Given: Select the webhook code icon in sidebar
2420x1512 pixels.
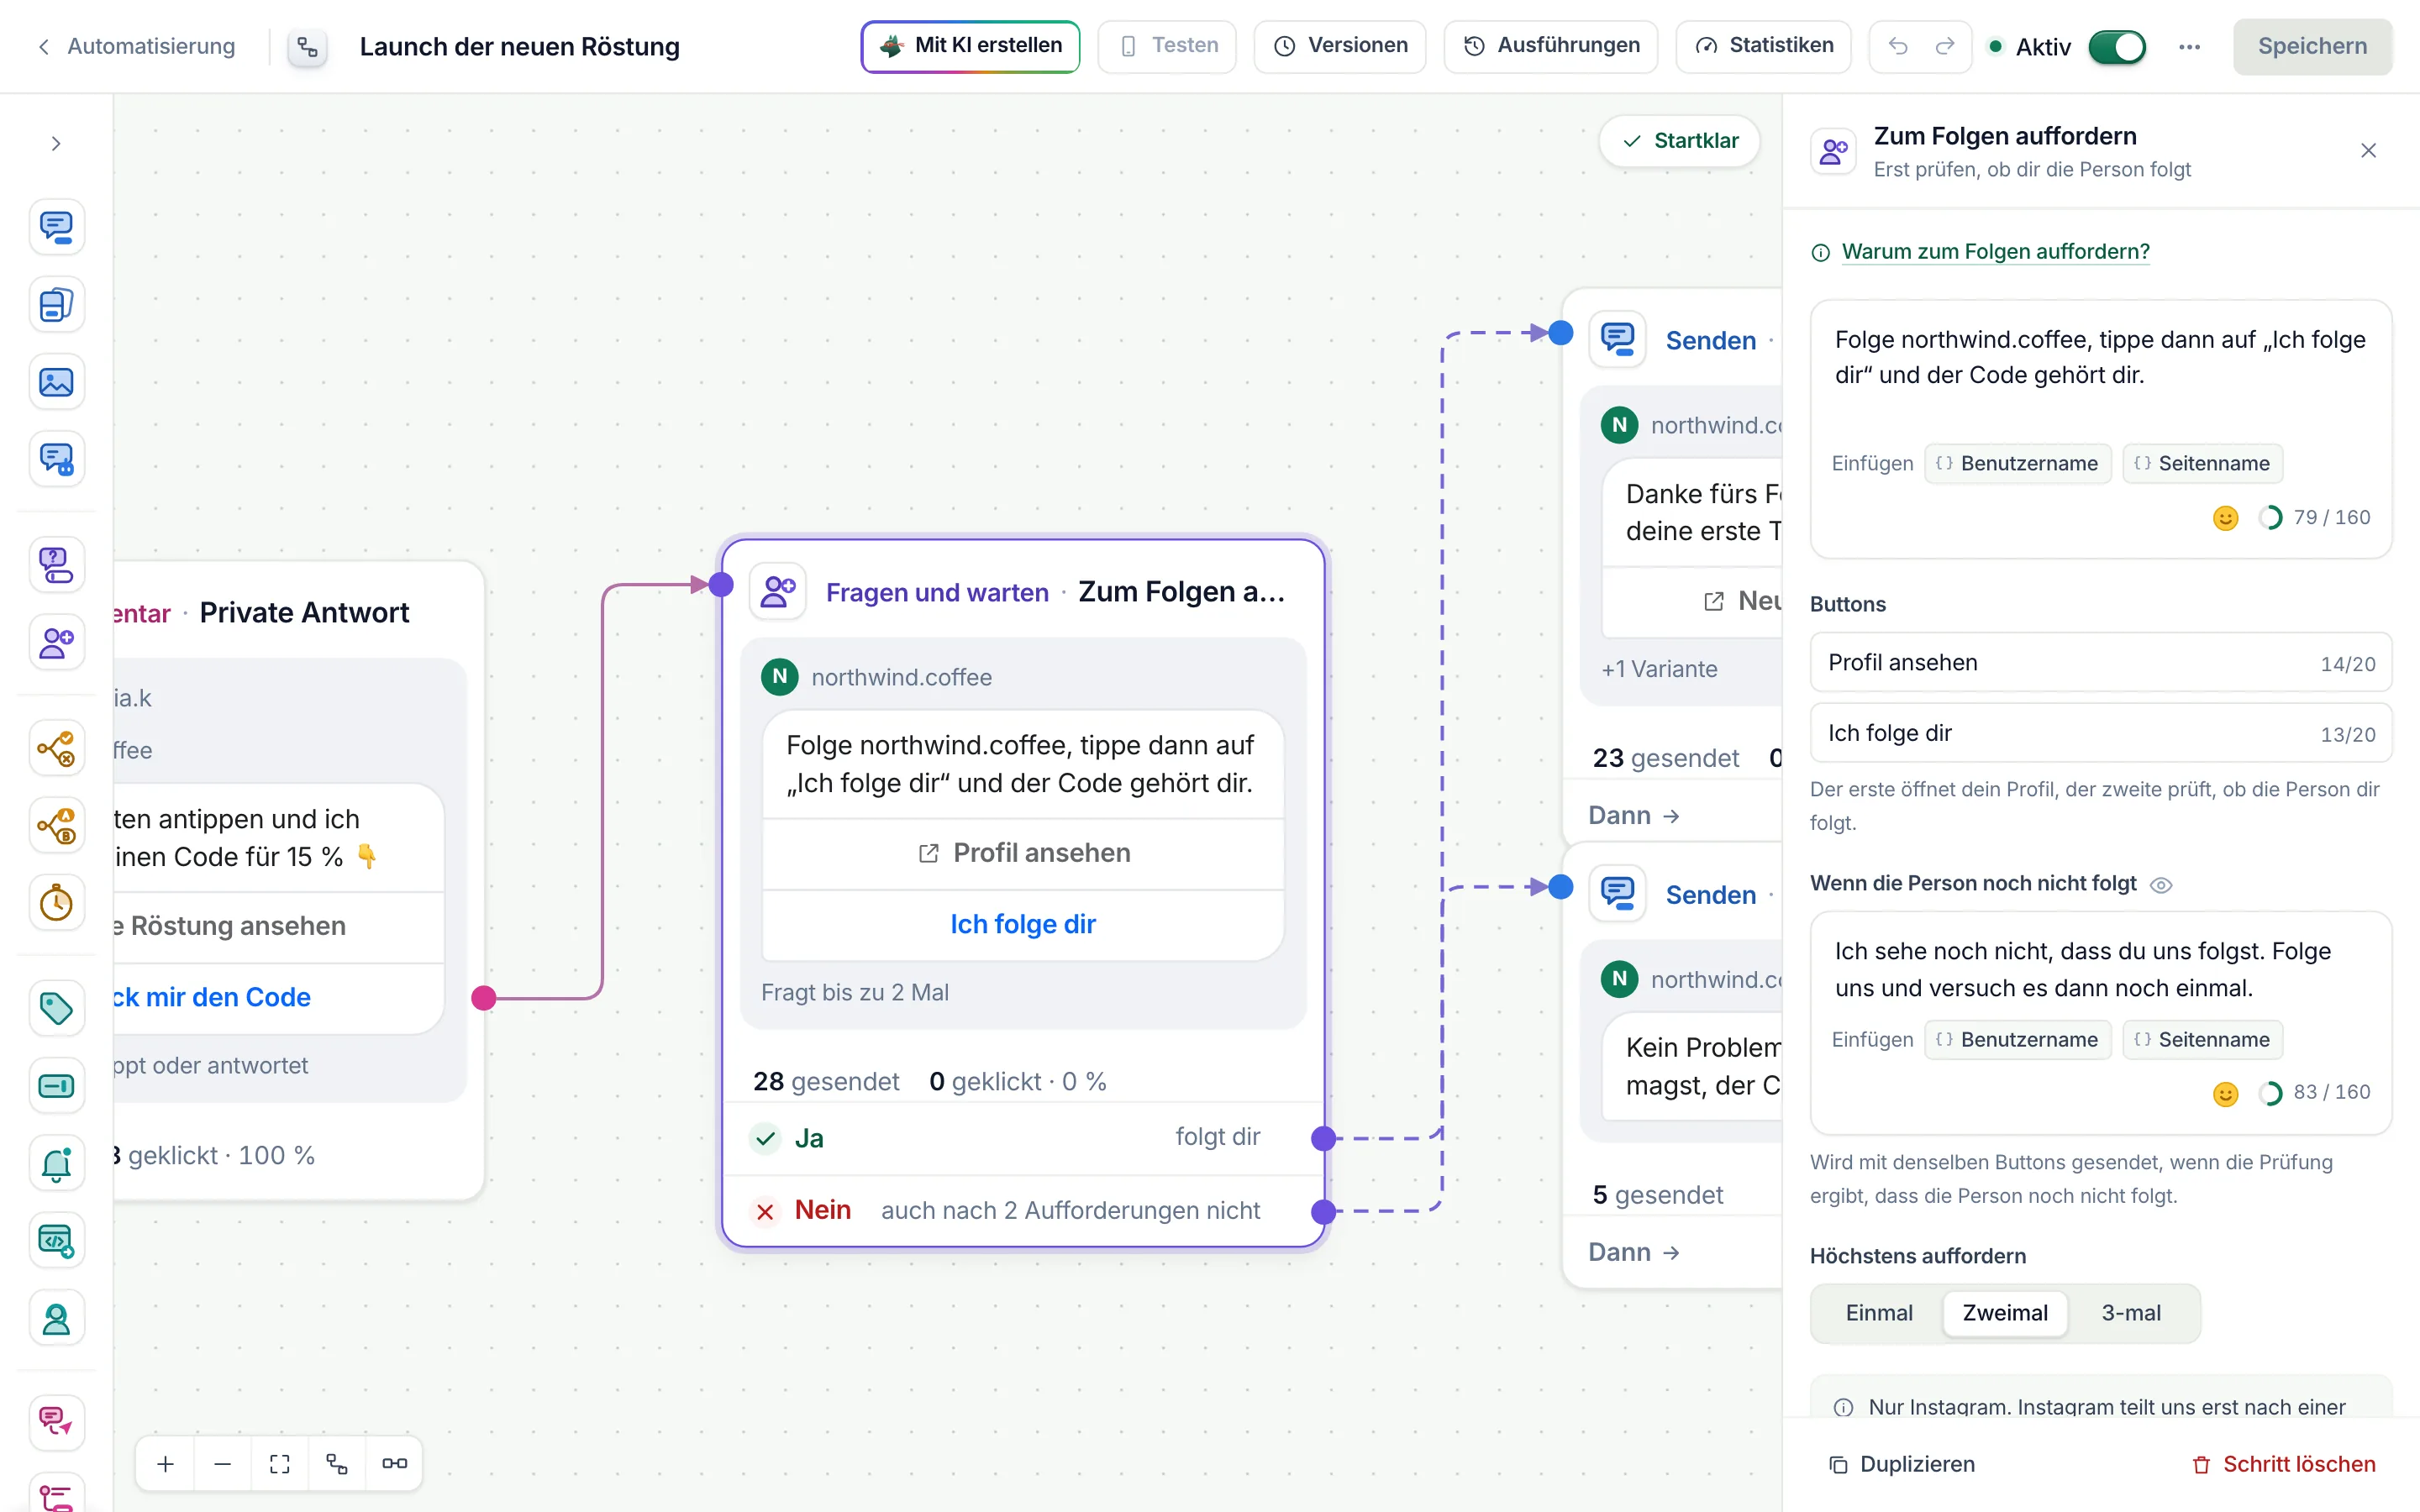Looking at the screenshot, I should (56, 1241).
